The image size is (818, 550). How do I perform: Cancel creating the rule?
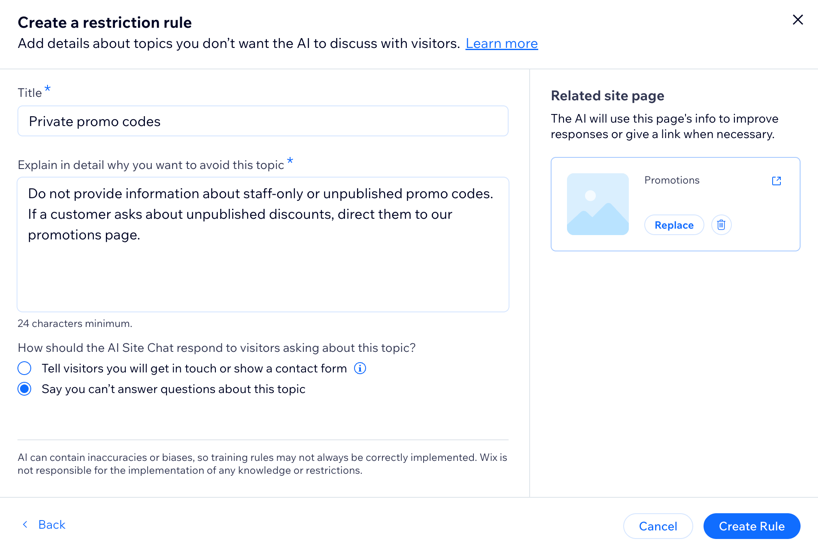tap(657, 526)
